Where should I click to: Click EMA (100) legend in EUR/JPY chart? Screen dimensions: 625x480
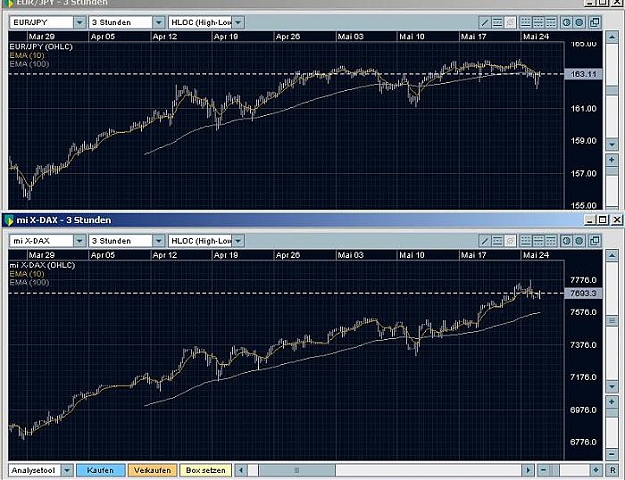[29, 64]
